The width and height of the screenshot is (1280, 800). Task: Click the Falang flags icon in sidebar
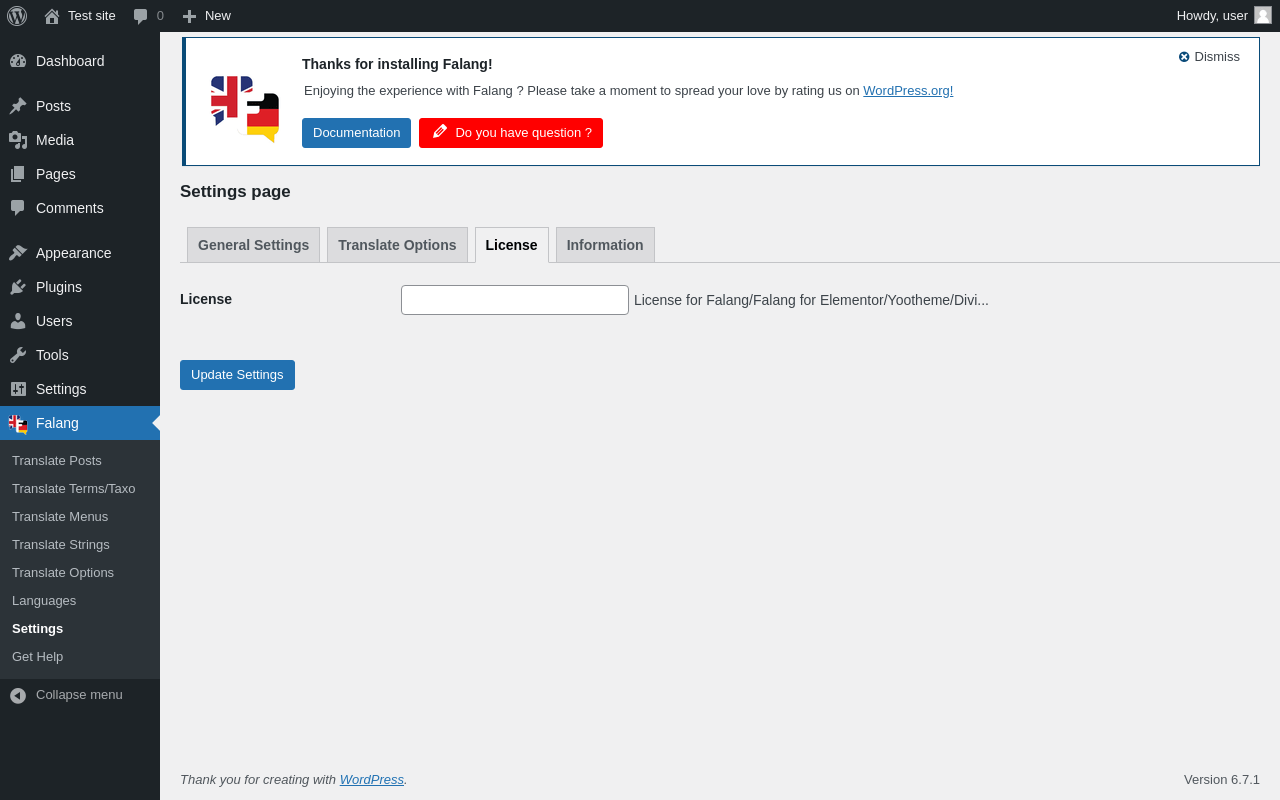[18, 424]
